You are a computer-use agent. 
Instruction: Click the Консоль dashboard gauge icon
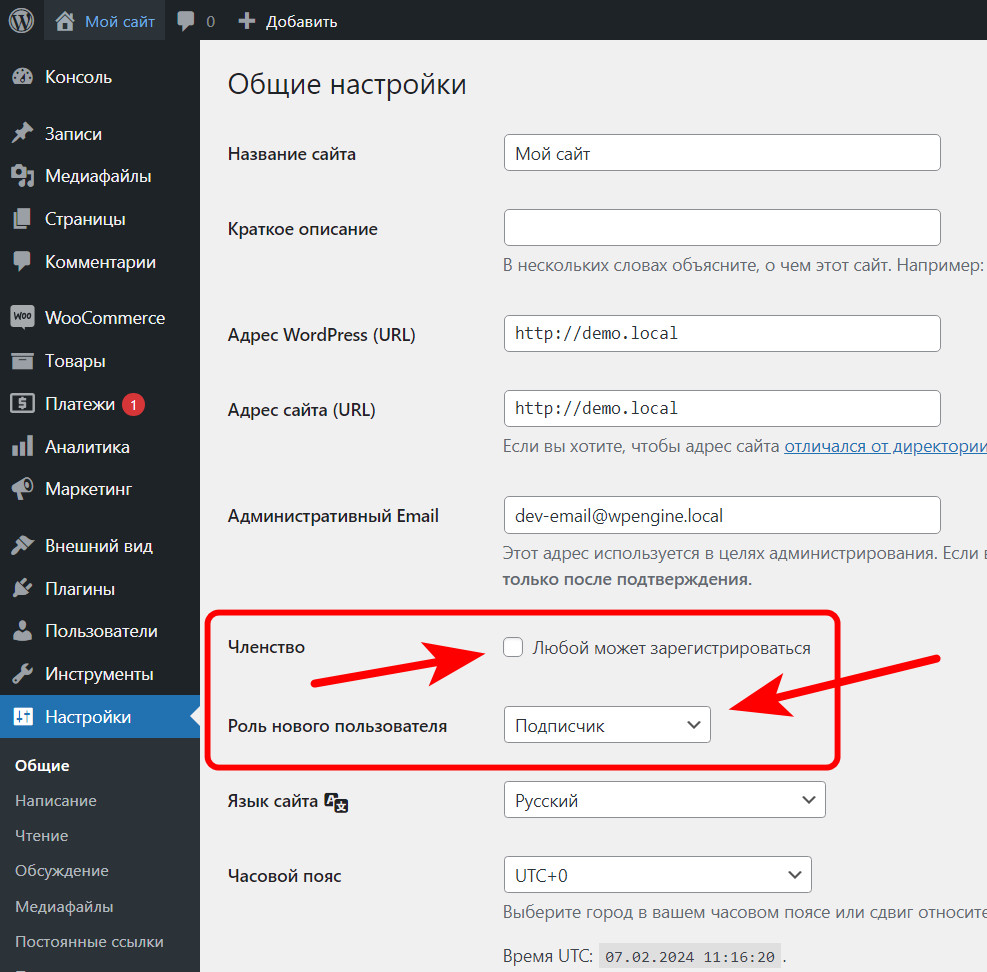coord(23,77)
